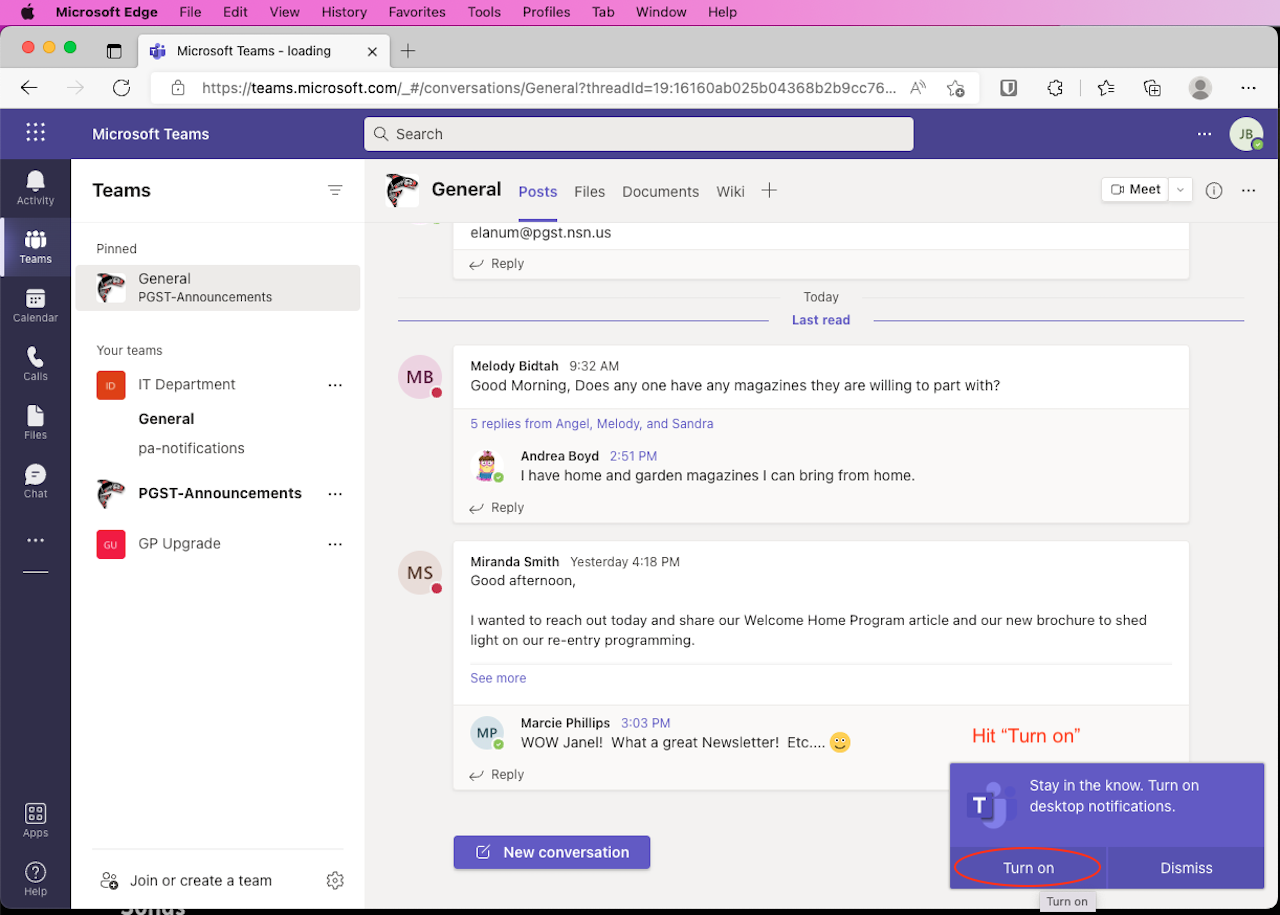Open the Chat sidebar icon
The width and height of the screenshot is (1280, 915).
pos(35,481)
